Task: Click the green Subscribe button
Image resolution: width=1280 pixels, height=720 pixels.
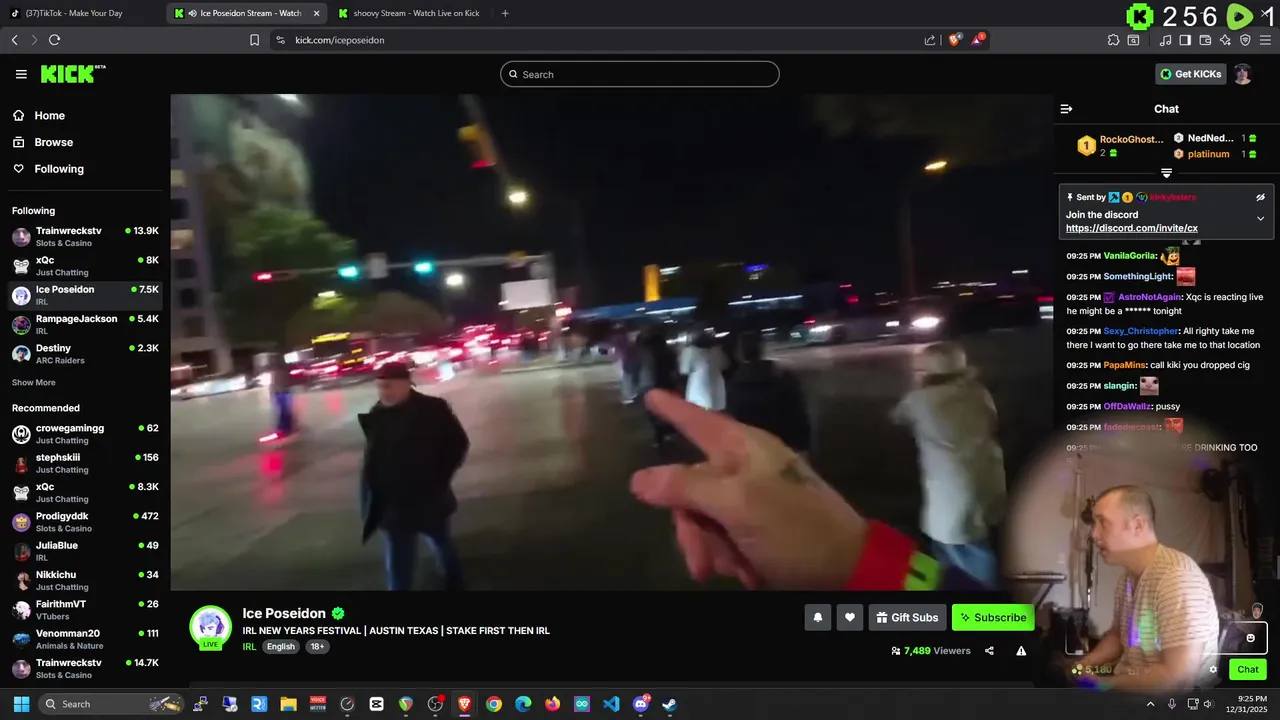Action: pos(993,618)
